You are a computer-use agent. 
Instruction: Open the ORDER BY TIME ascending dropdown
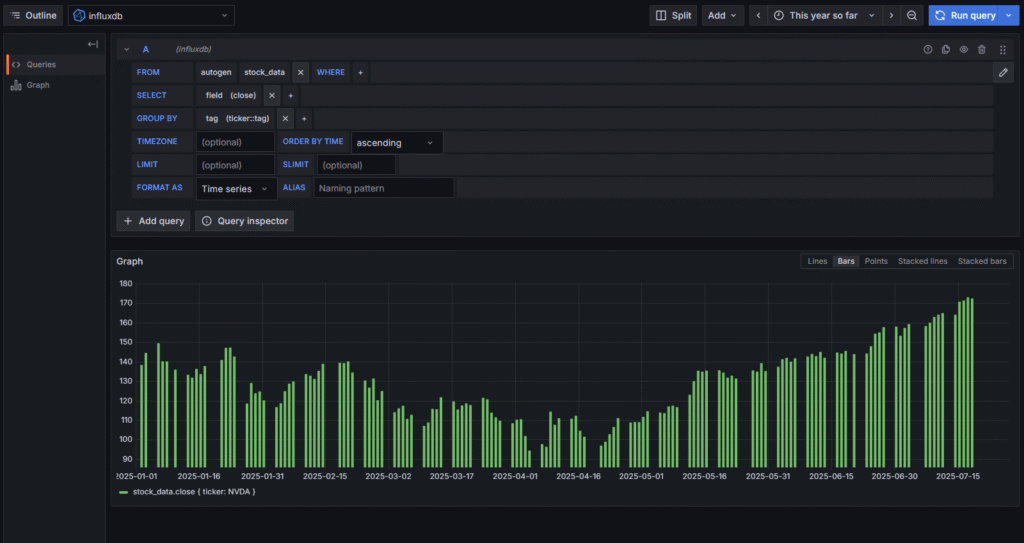(x=396, y=142)
